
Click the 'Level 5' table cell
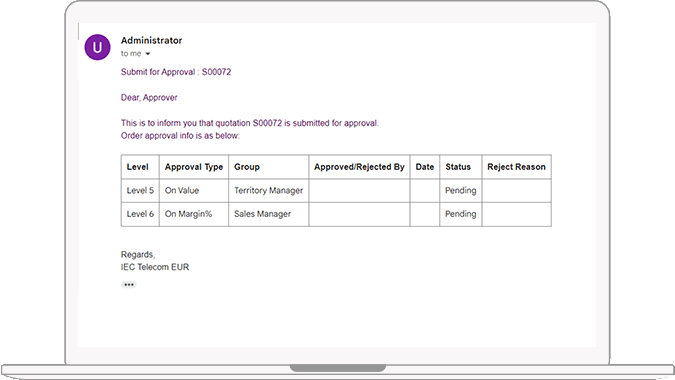(x=140, y=190)
